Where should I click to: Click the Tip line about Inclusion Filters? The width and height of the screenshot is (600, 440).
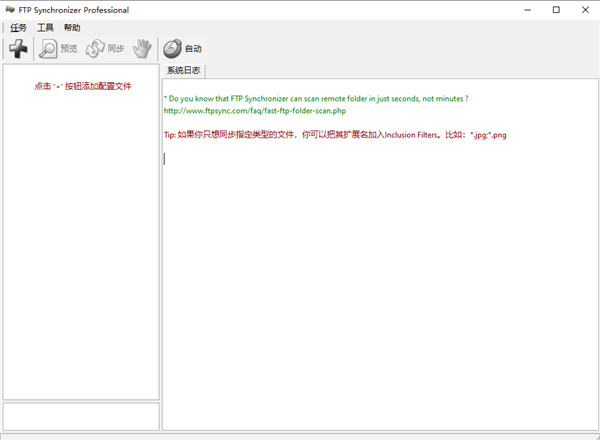(335, 135)
